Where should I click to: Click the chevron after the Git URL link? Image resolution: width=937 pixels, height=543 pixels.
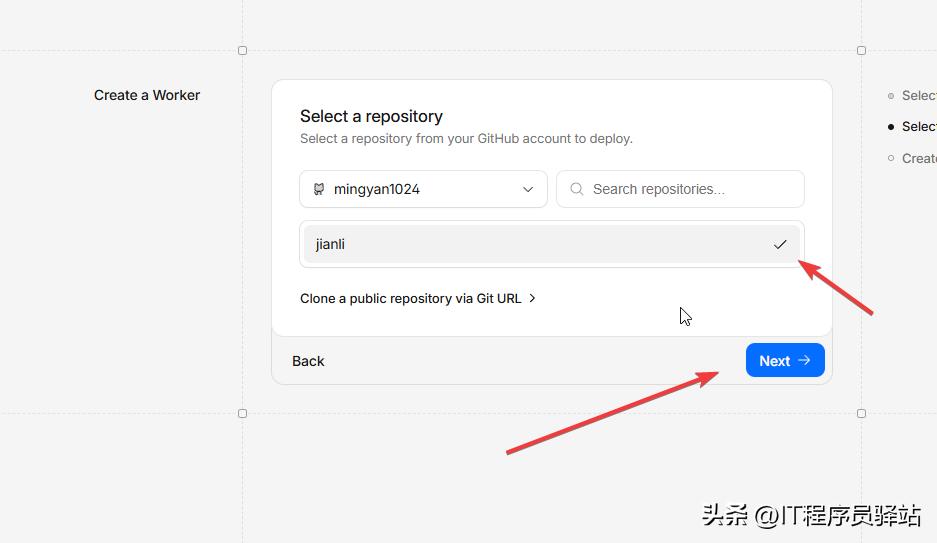pos(533,298)
